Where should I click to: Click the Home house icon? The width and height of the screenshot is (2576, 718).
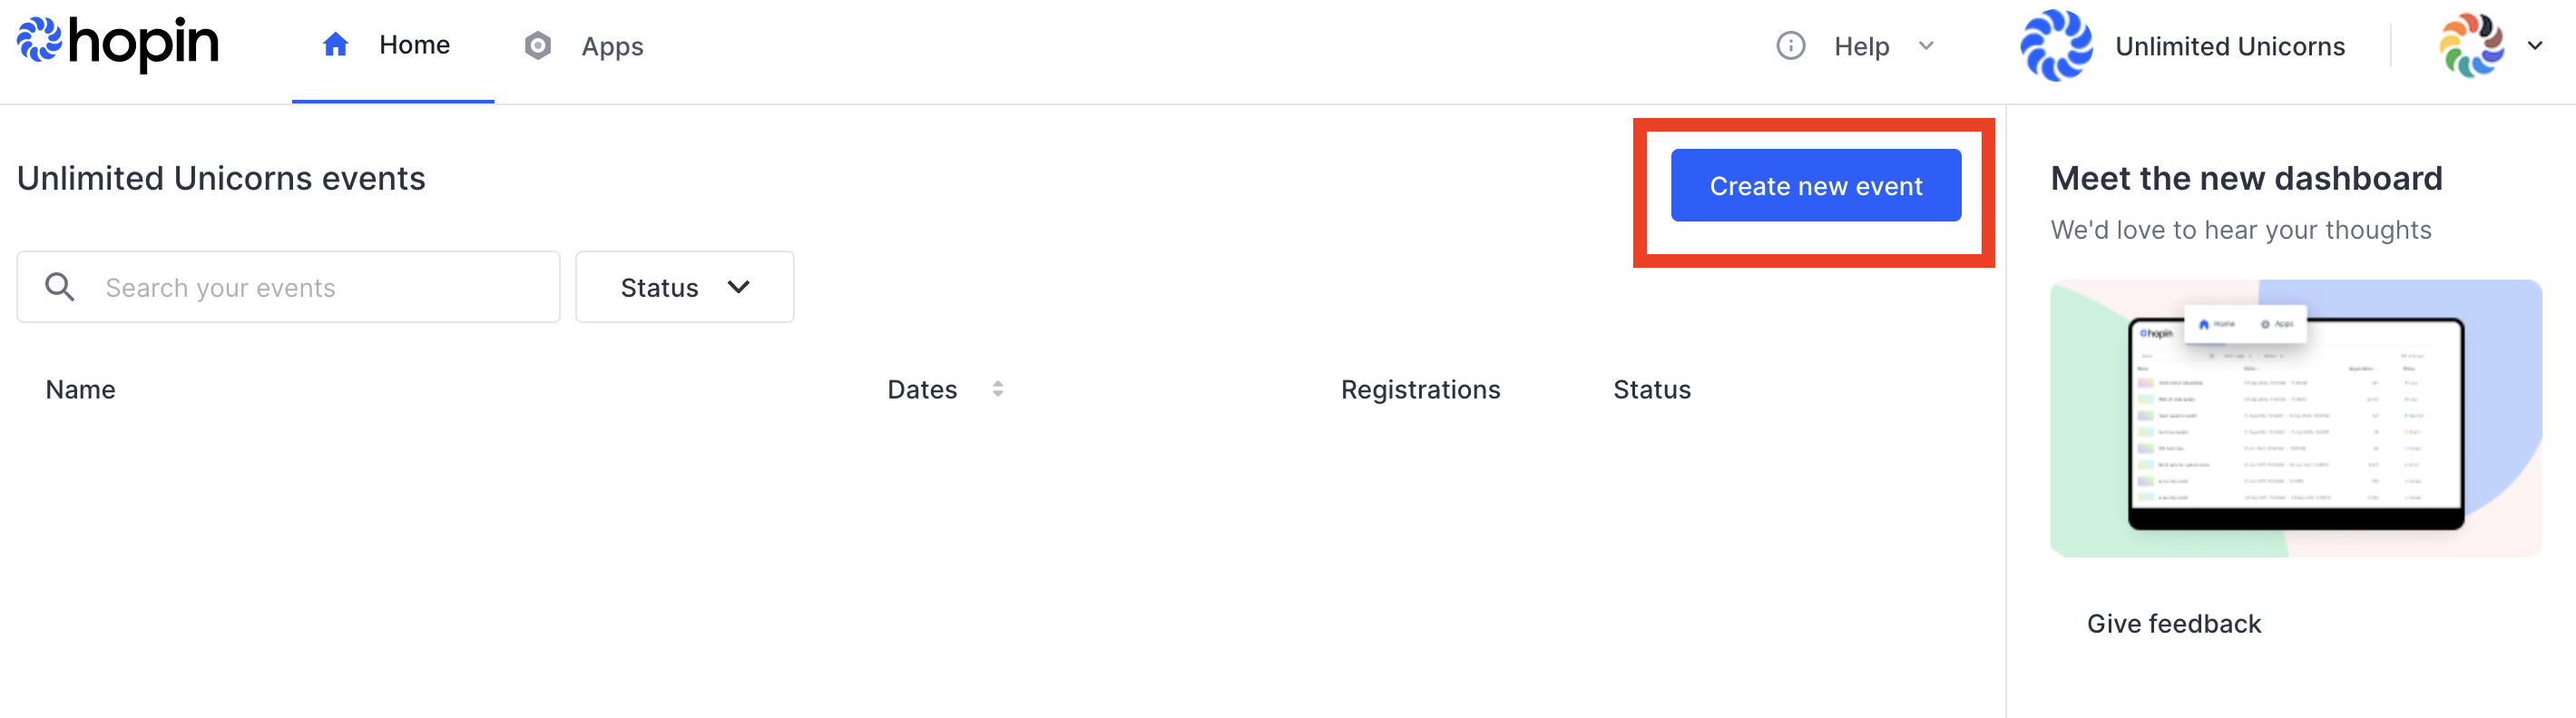[x=336, y=44]
